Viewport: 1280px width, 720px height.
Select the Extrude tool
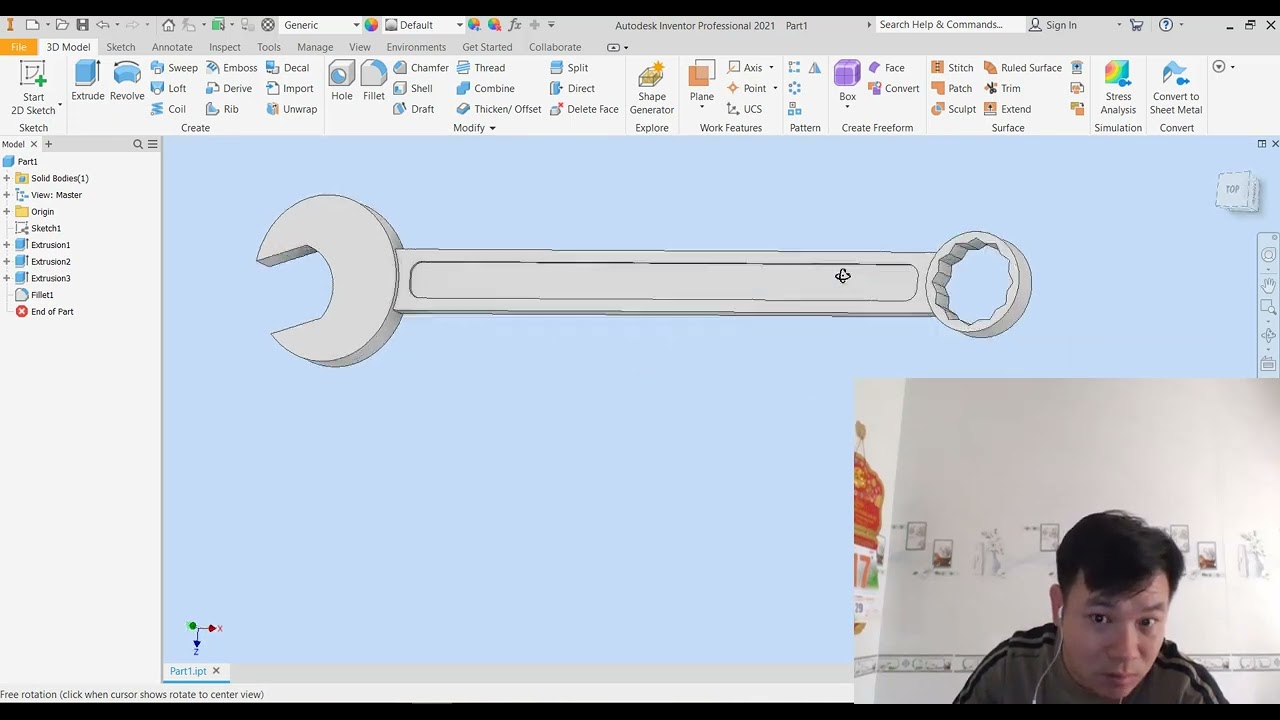point(88,82)
